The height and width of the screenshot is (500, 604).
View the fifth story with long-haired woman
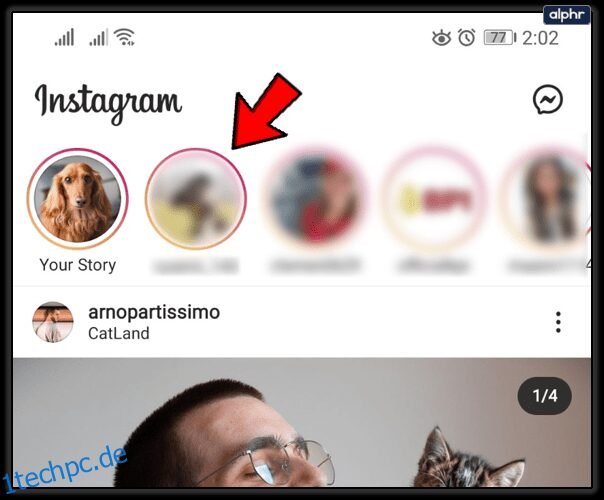point(549,199)
